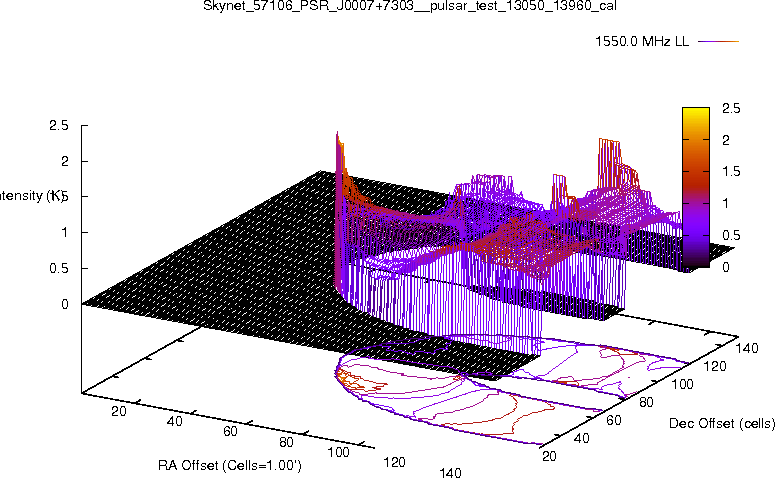Click RA Offset axis tick '20'

119,411
